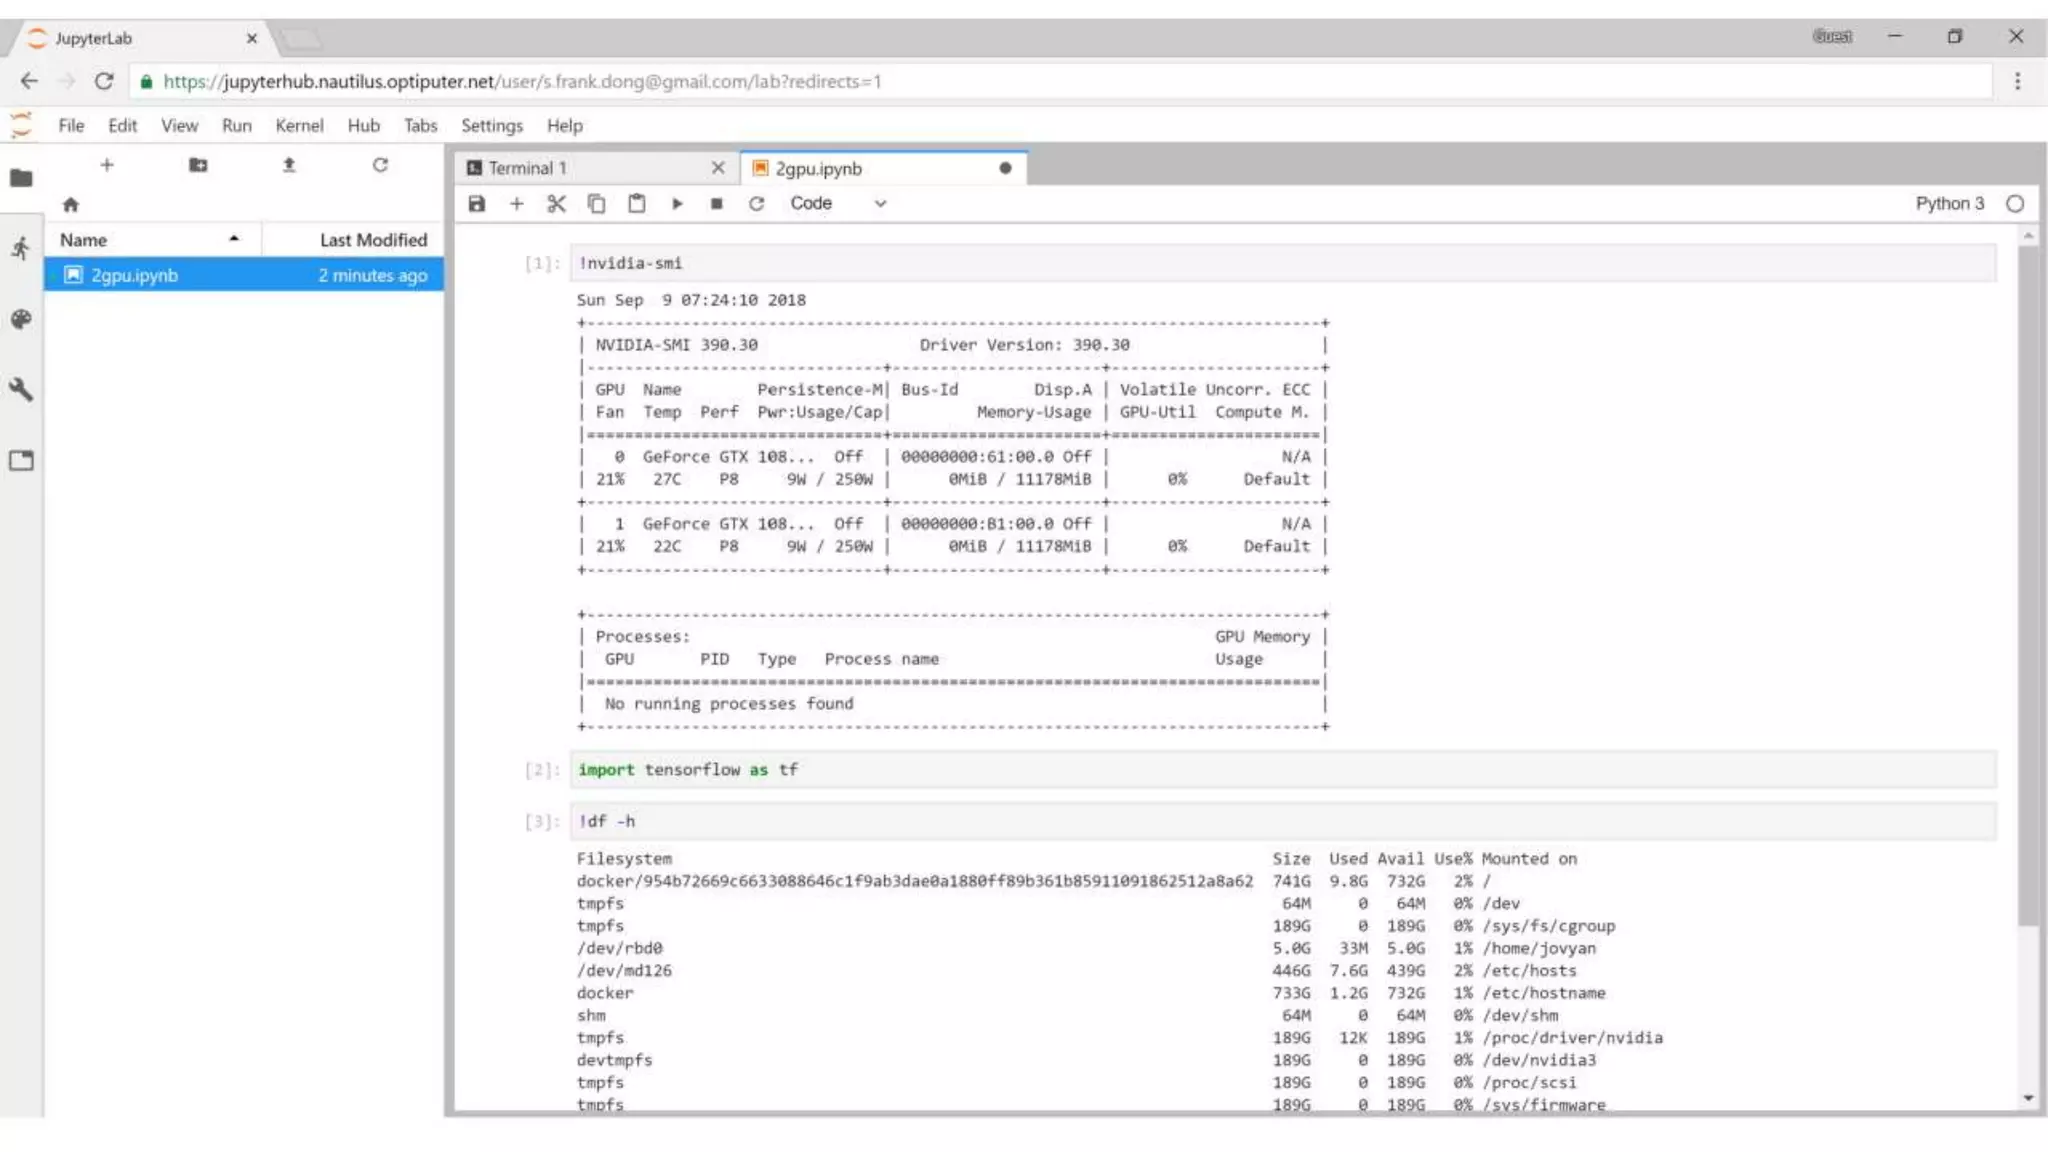Cut selected cell with the scissors icon
Image resolution: width=2048 pixels, height=1152 pixels.
(556, 204)
